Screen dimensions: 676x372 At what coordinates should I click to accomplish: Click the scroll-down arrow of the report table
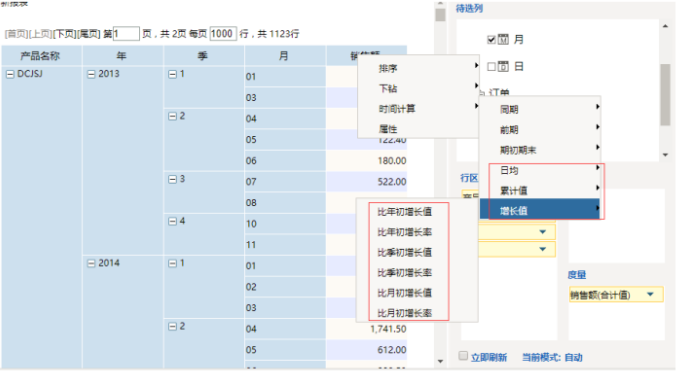coord(440,361)
